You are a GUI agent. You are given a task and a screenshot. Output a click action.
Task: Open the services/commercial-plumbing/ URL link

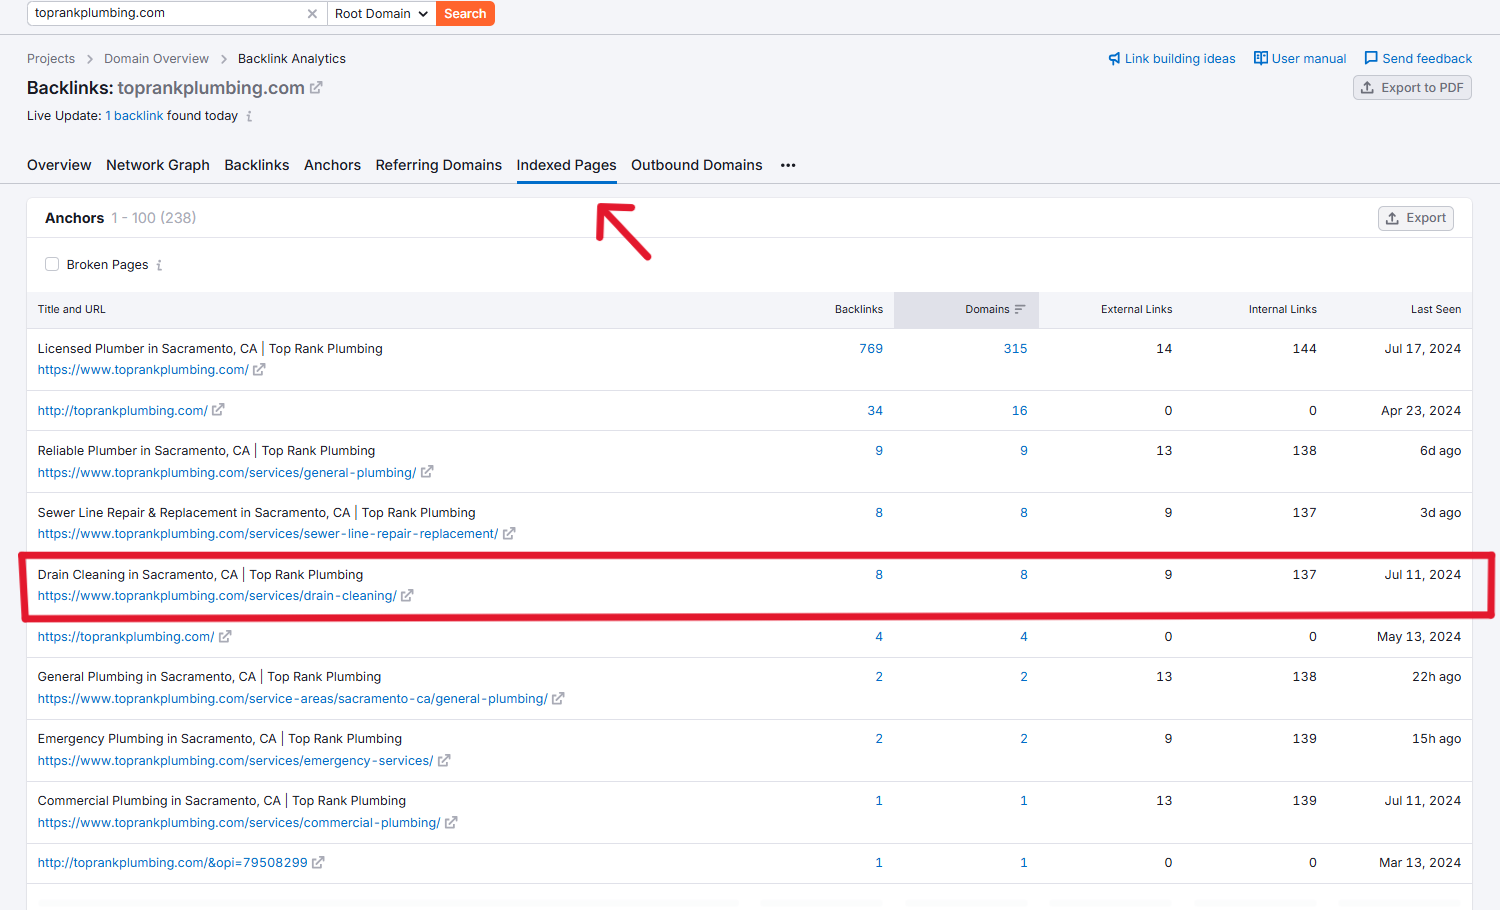tap(239, 823)
